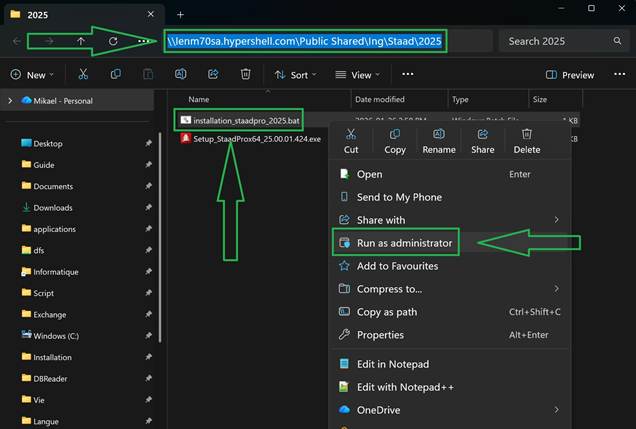
Task: Choose Open in the context menu
Action: [449, 174]
